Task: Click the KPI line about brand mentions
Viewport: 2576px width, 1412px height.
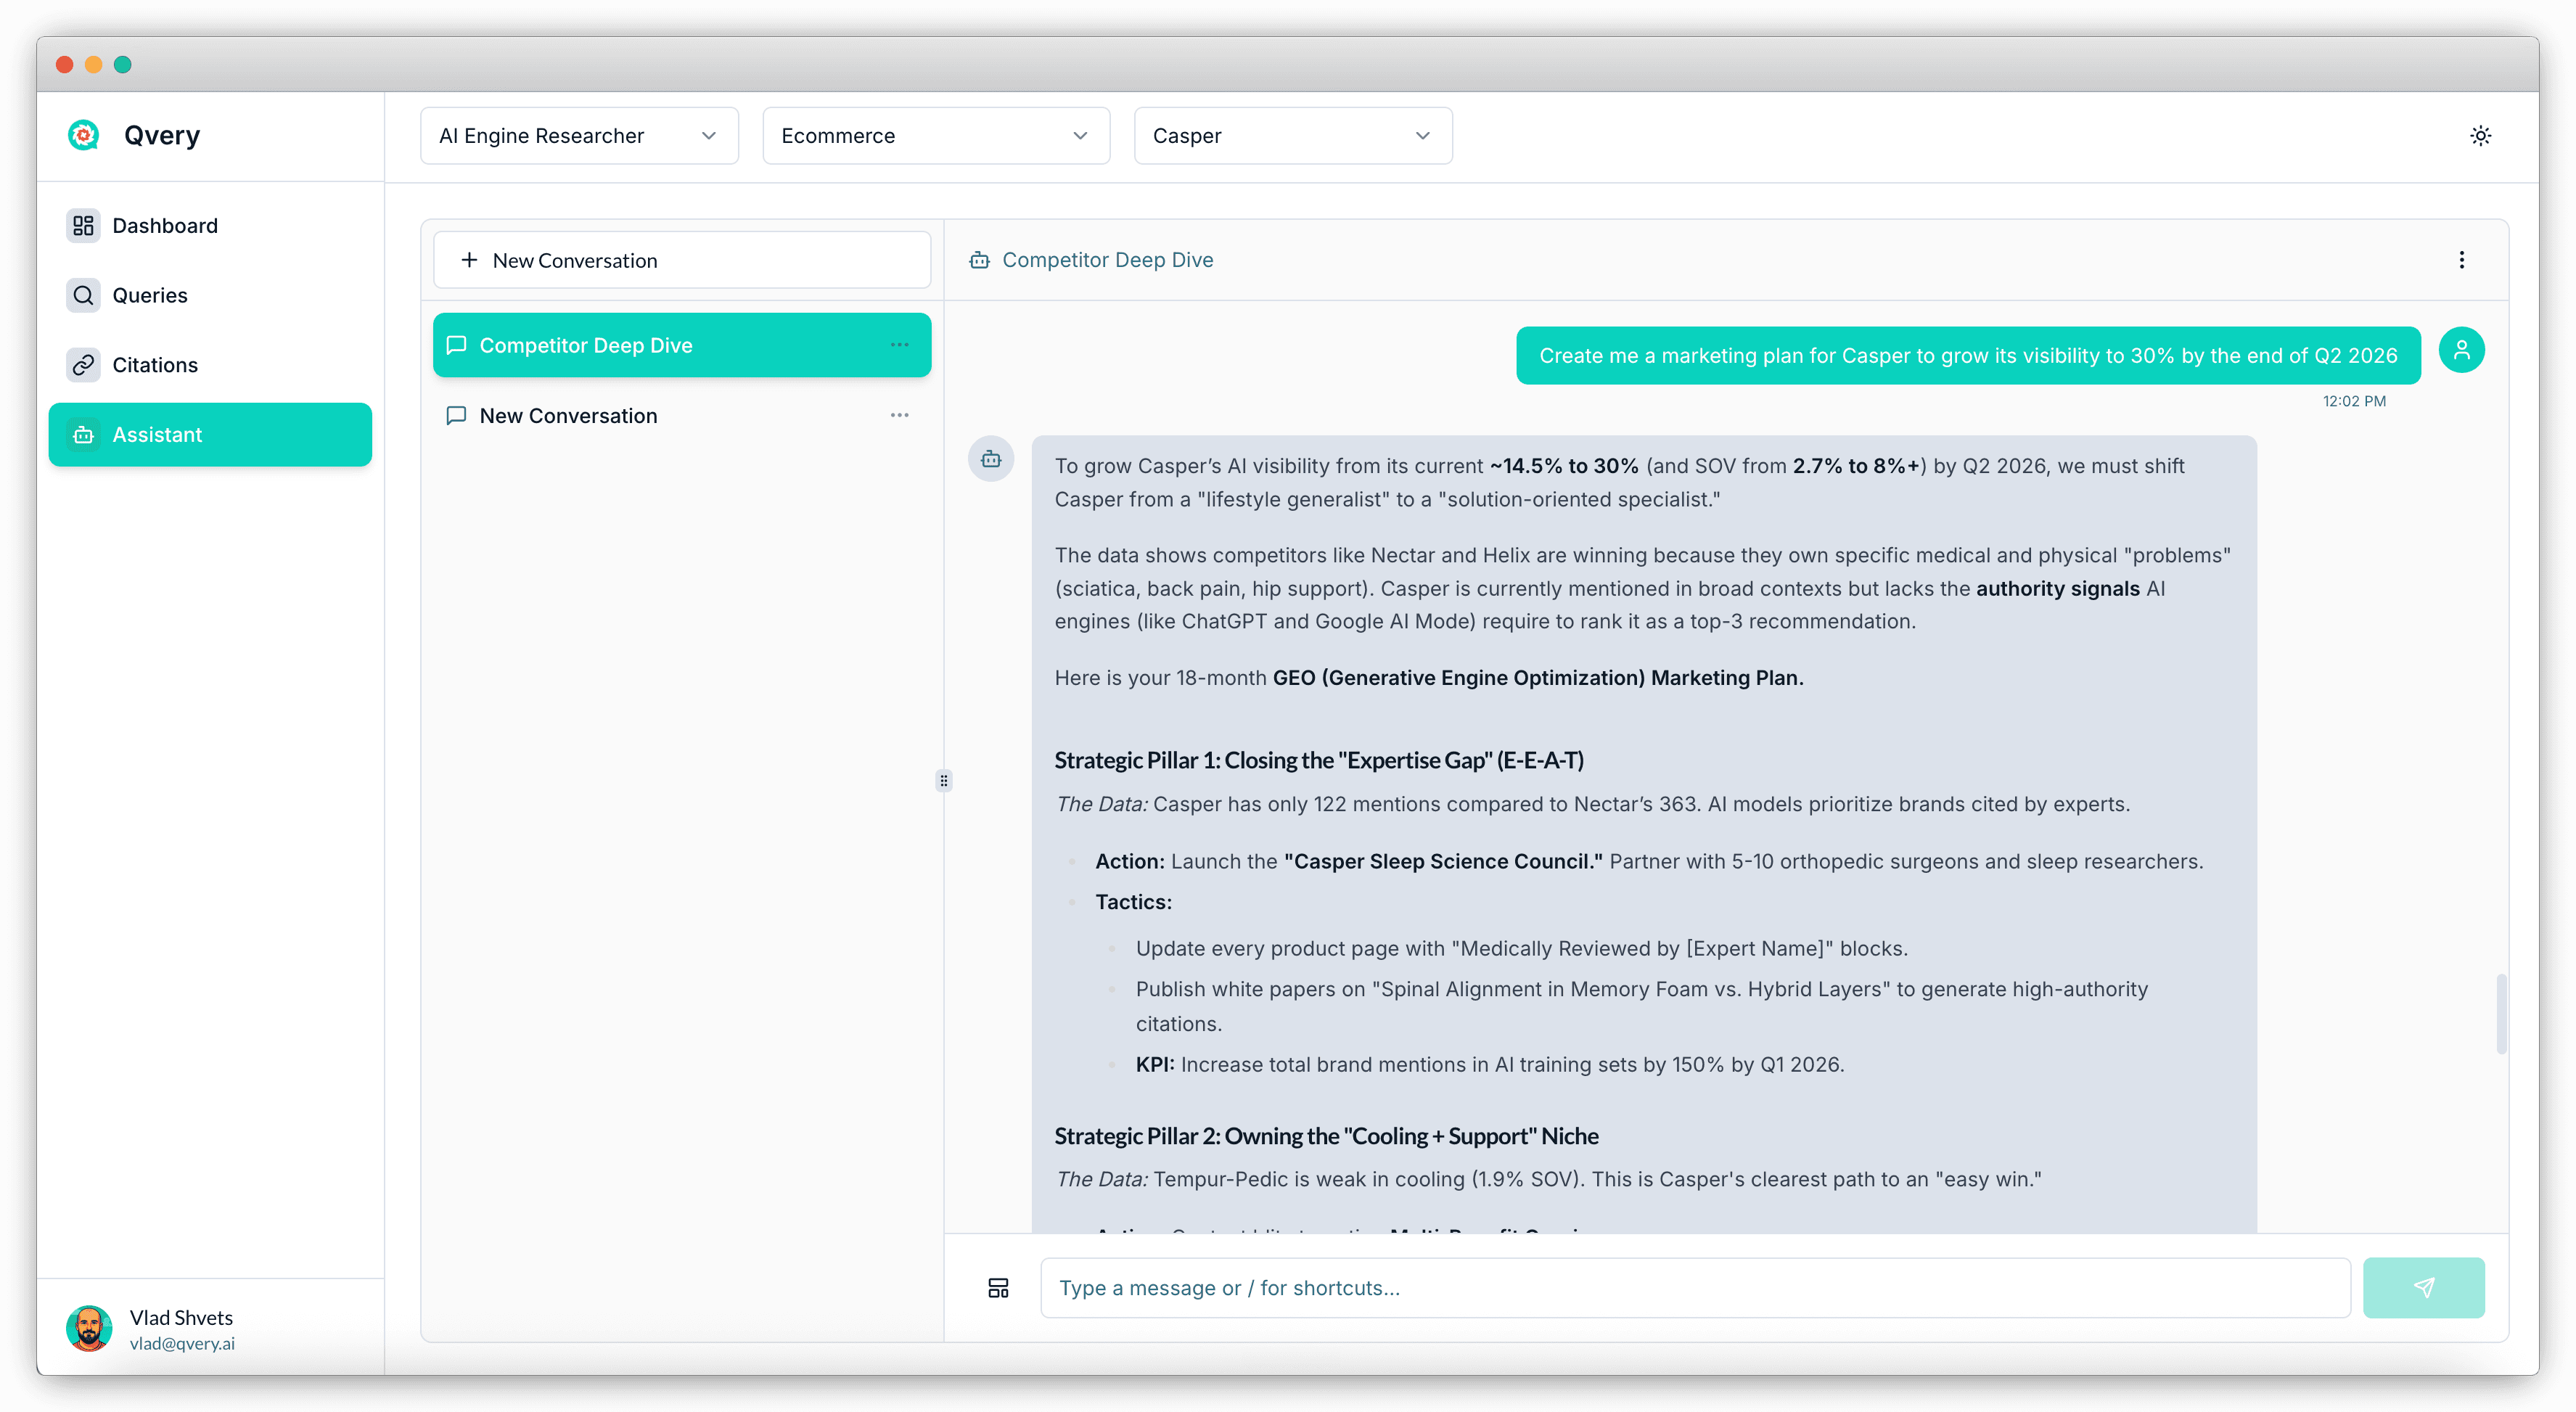Action: 1490,1065
